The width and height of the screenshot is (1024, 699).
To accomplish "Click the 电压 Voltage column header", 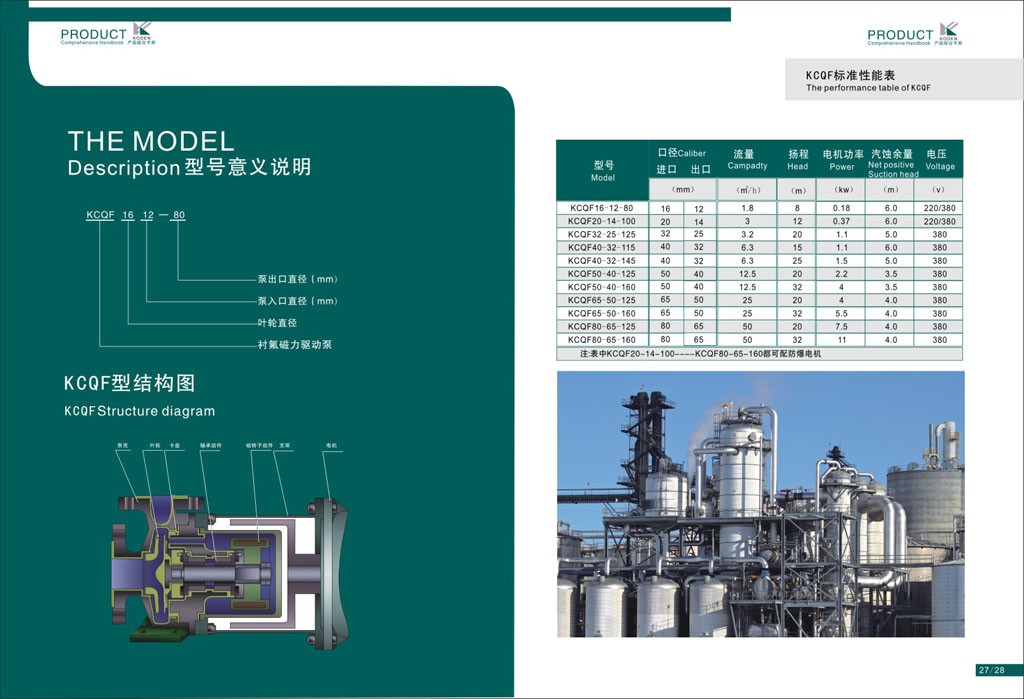I will pyautogui.click(x=939, y=160).
